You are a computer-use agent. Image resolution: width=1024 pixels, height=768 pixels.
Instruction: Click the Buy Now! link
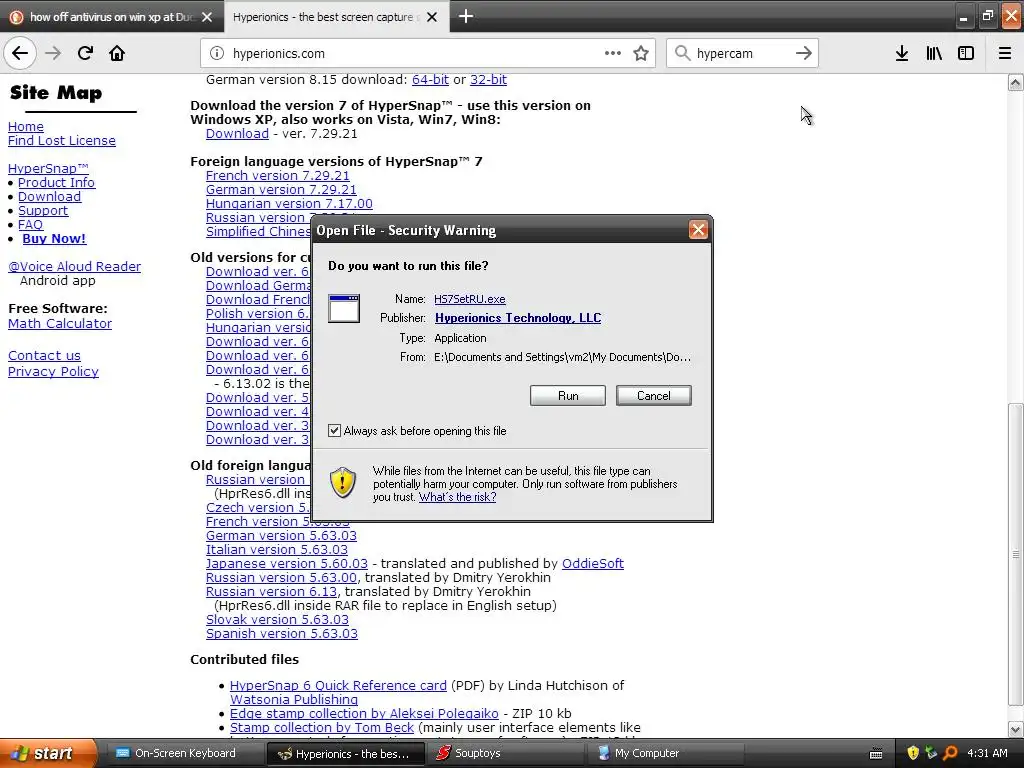(x=54, y=238)
